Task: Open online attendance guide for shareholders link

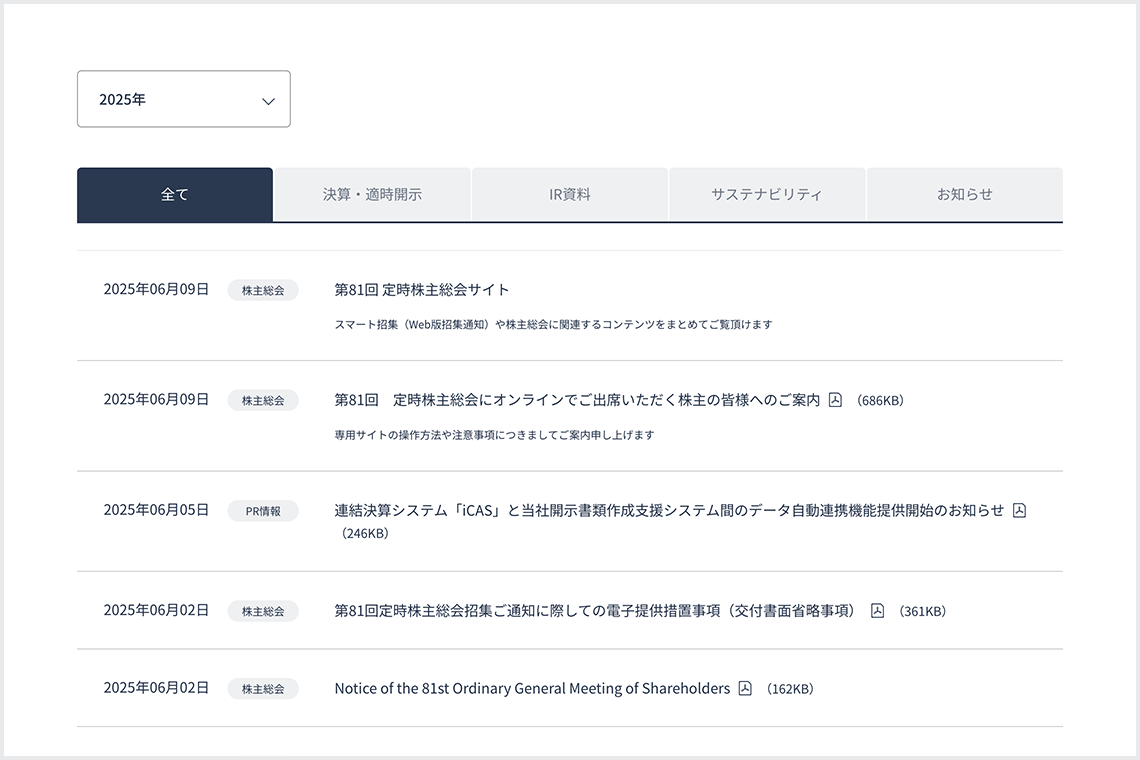Action: click(x=577, y=400)
